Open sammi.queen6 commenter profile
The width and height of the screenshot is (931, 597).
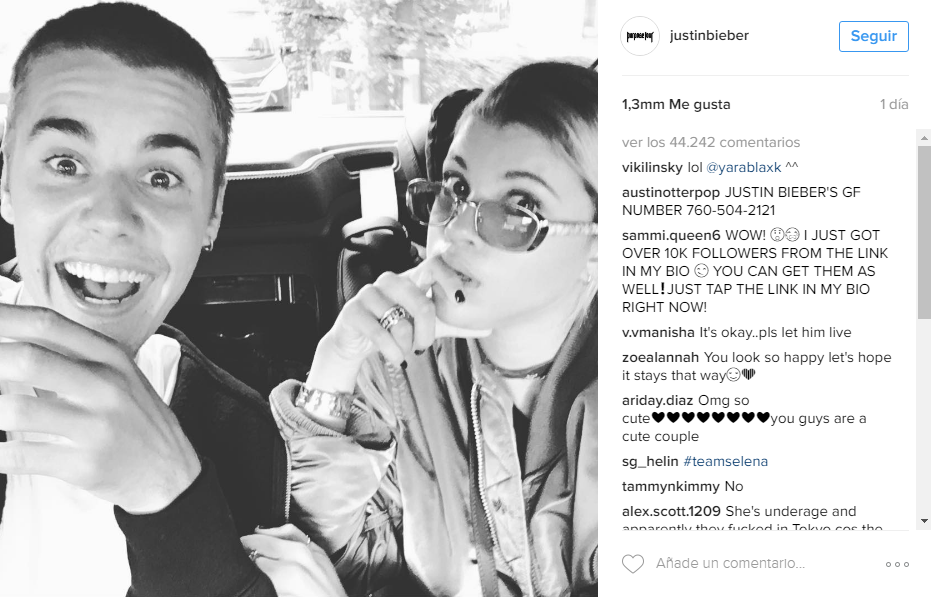671,235
